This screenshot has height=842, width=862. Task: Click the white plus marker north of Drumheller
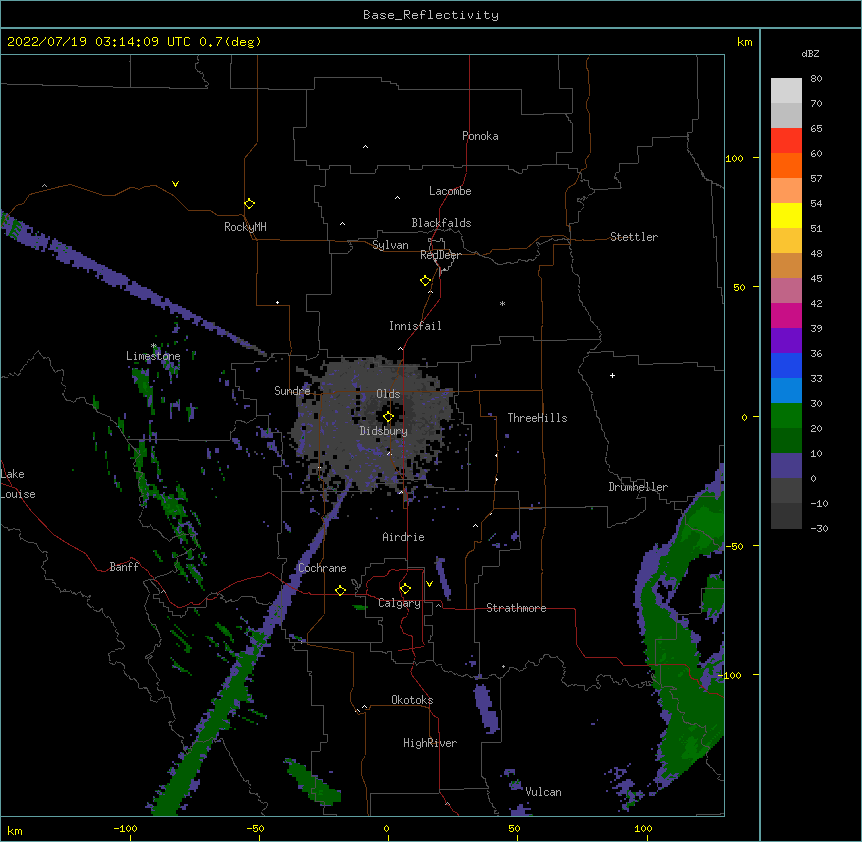612,375
